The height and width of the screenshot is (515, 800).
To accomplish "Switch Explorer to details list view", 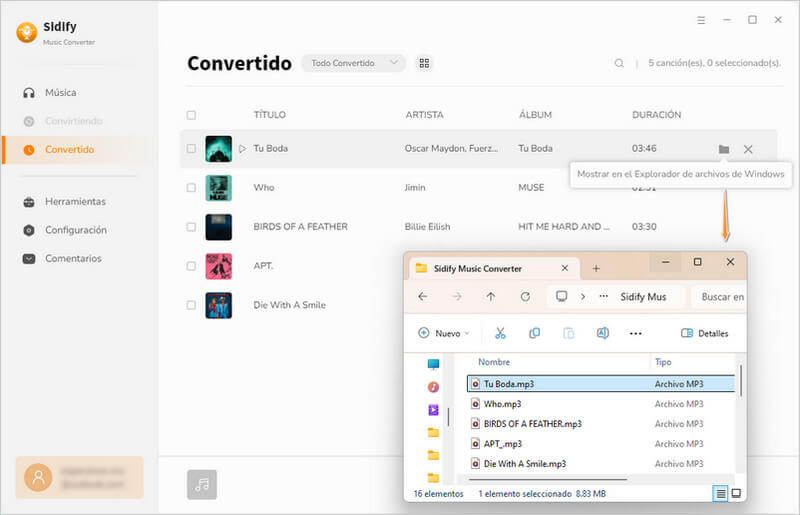I will click(720, 494).
